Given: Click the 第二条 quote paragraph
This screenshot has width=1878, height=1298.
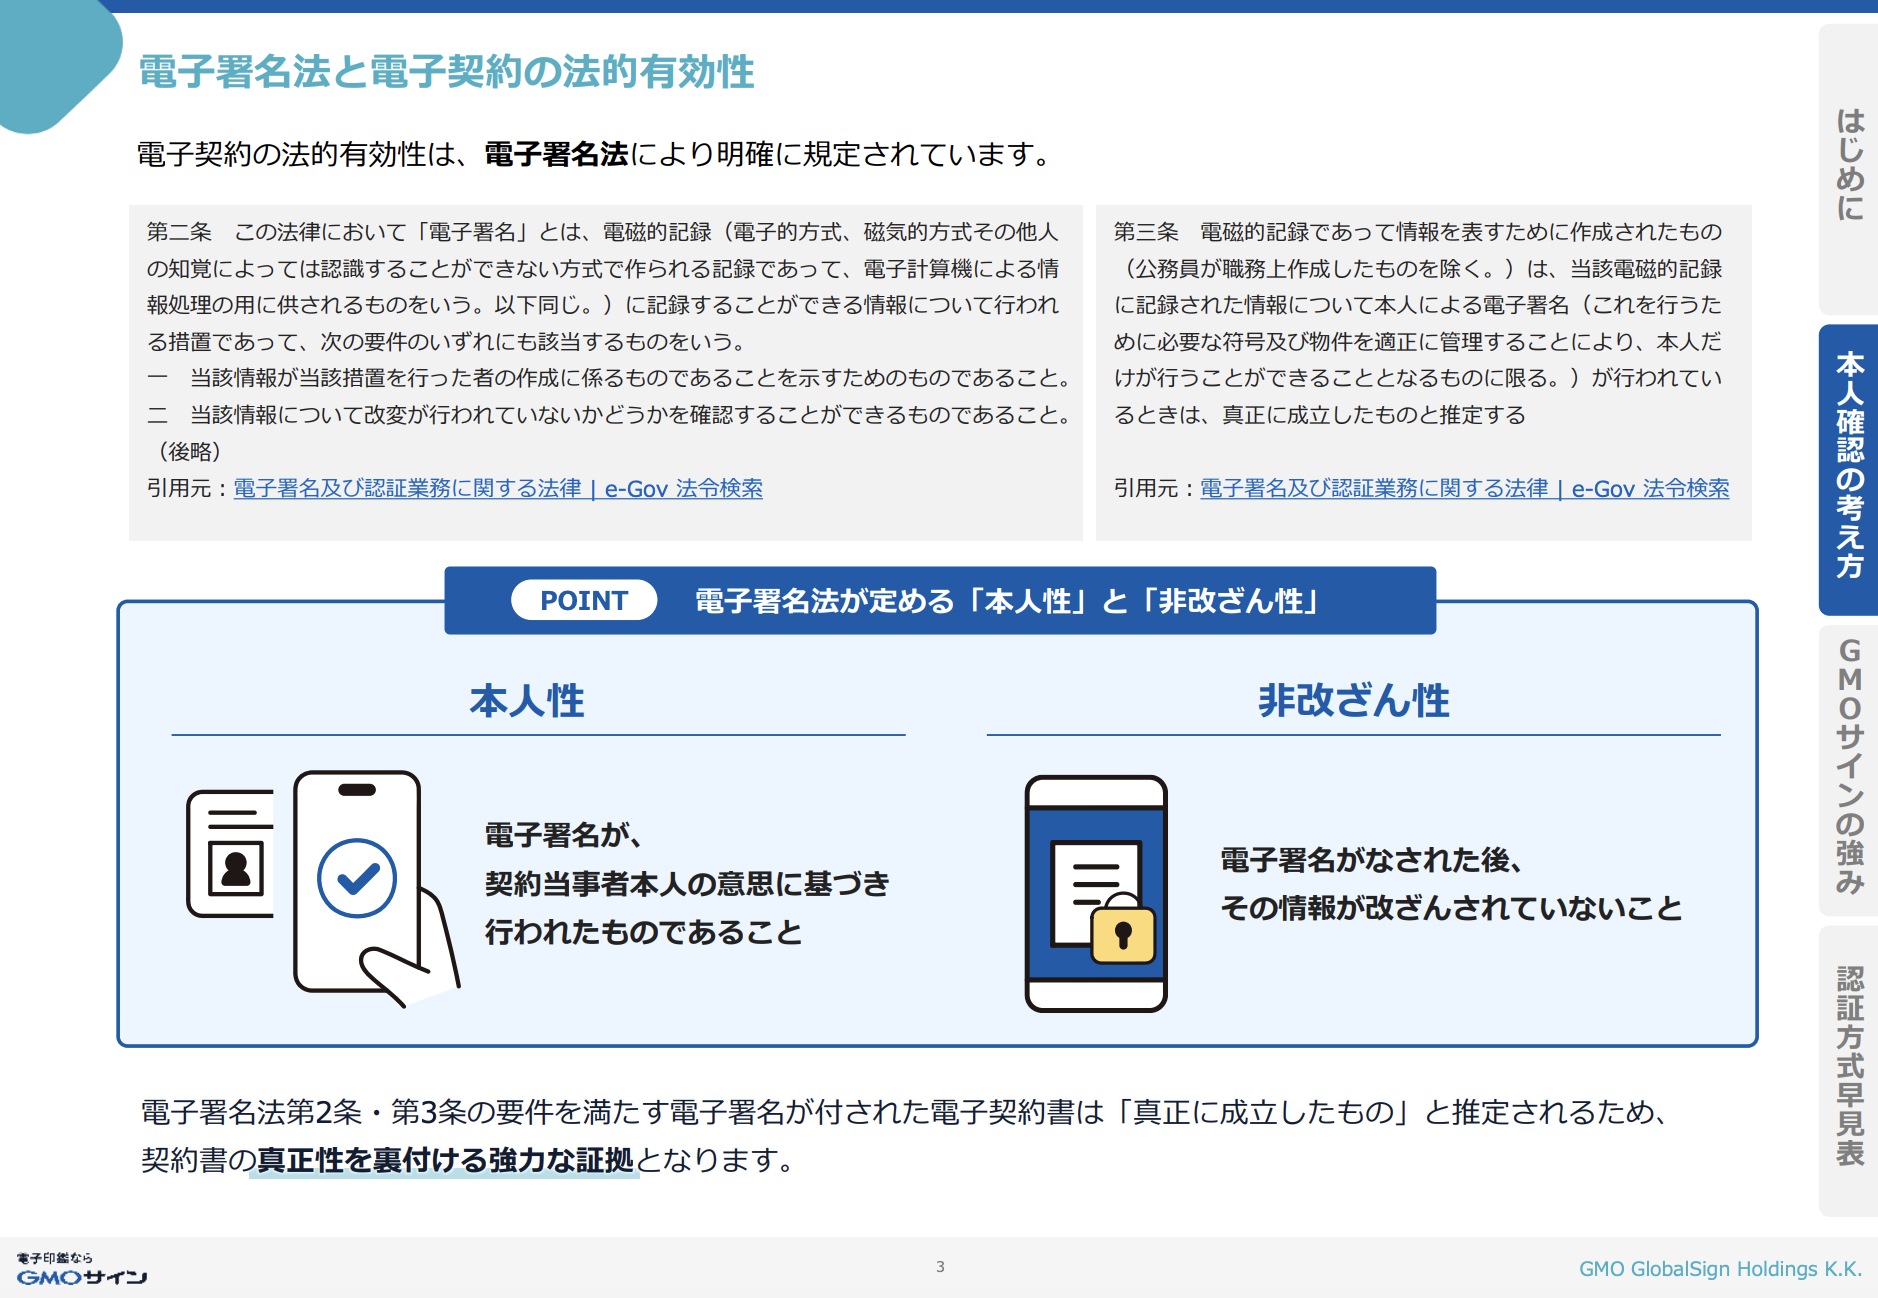Looking at the screenshot, I should pyautogui.click(x=608, y=341).
